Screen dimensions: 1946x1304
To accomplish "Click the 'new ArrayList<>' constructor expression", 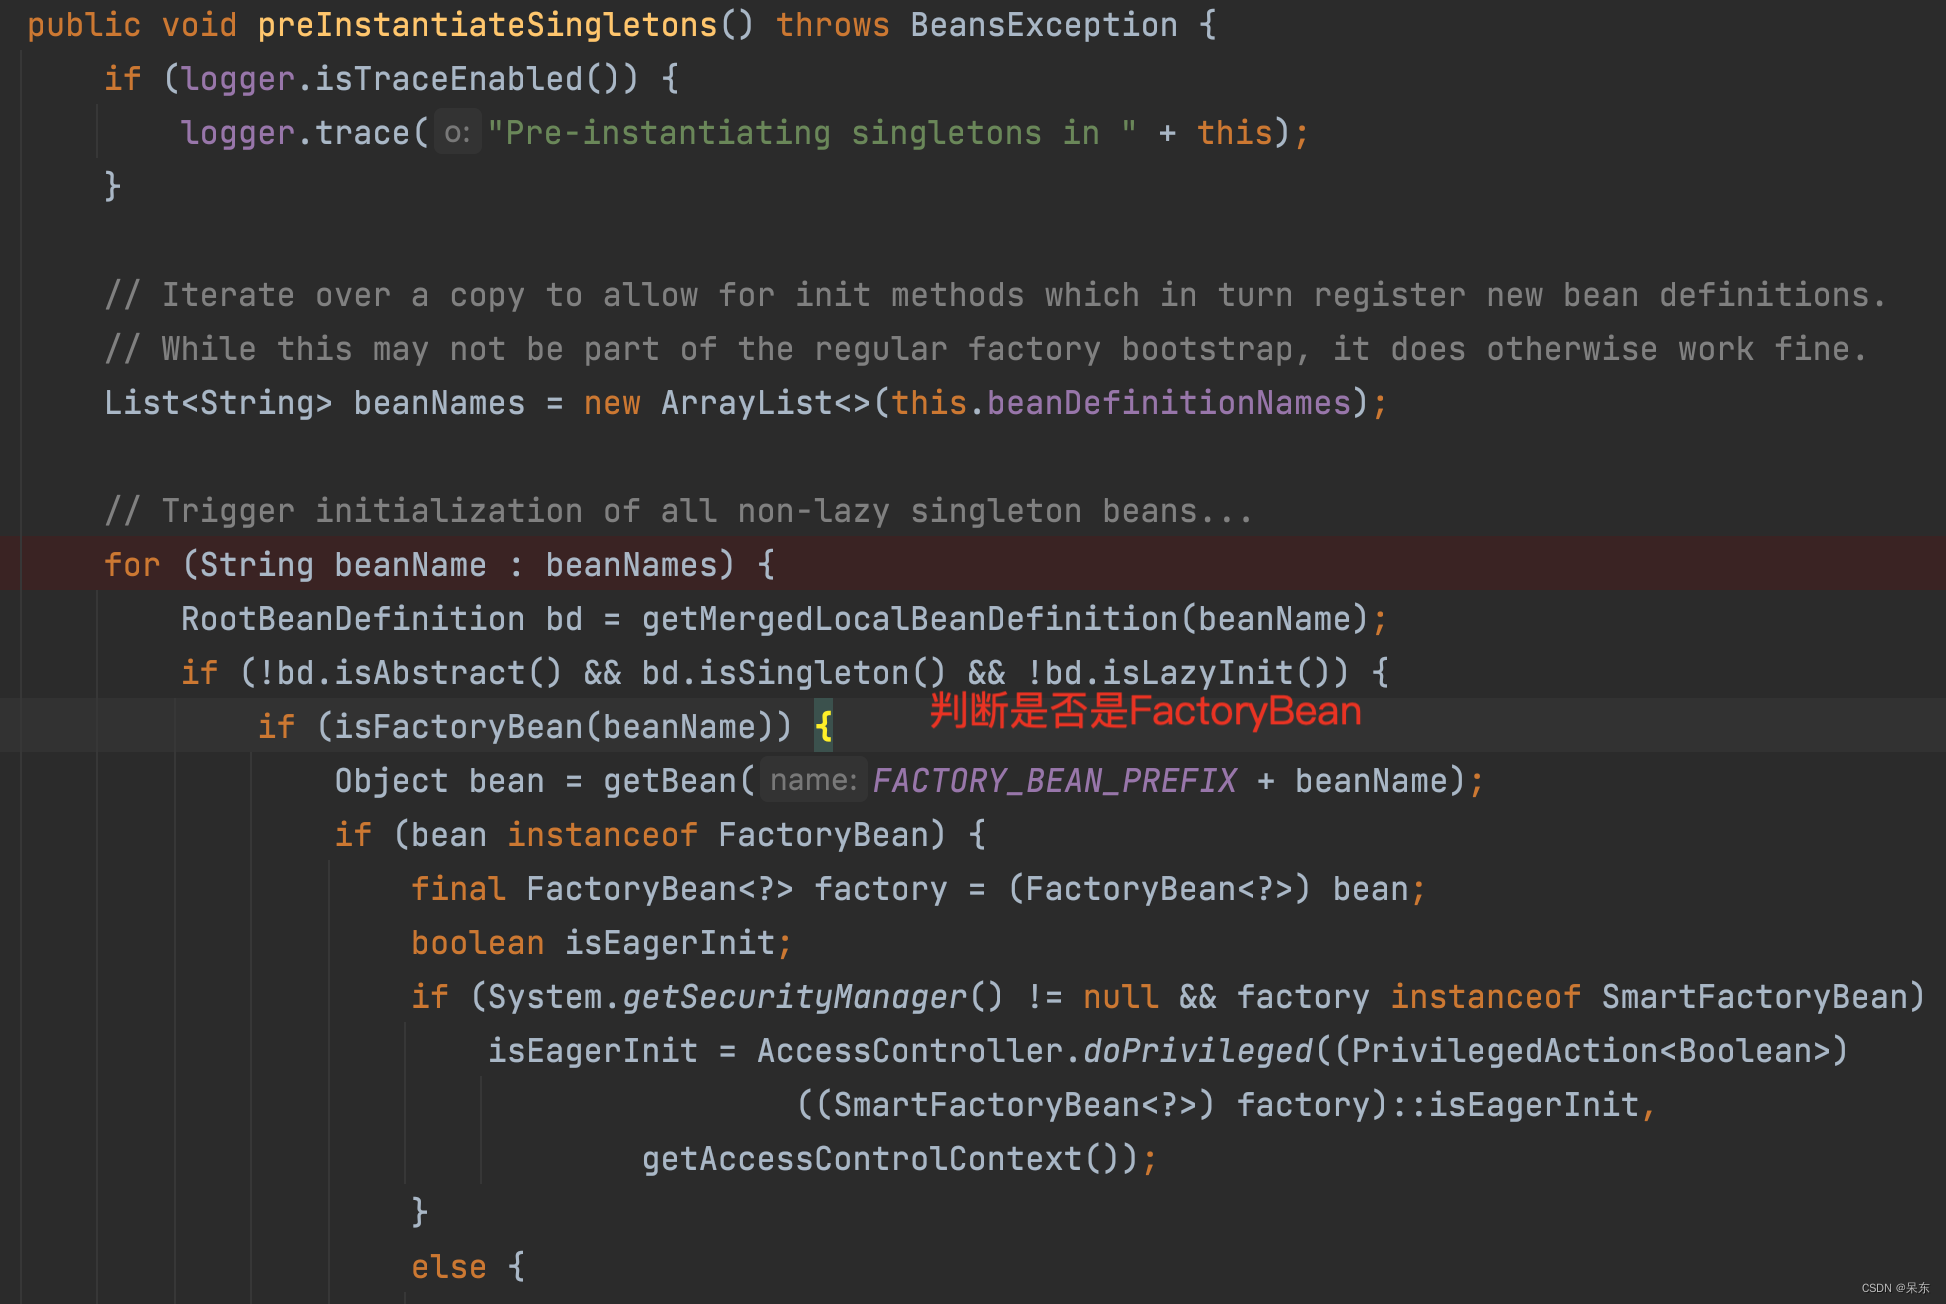I will [727, 403].
